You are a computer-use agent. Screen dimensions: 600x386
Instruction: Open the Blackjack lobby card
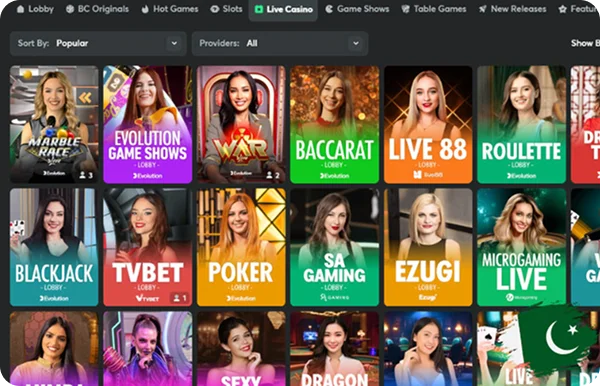[54, 247]
